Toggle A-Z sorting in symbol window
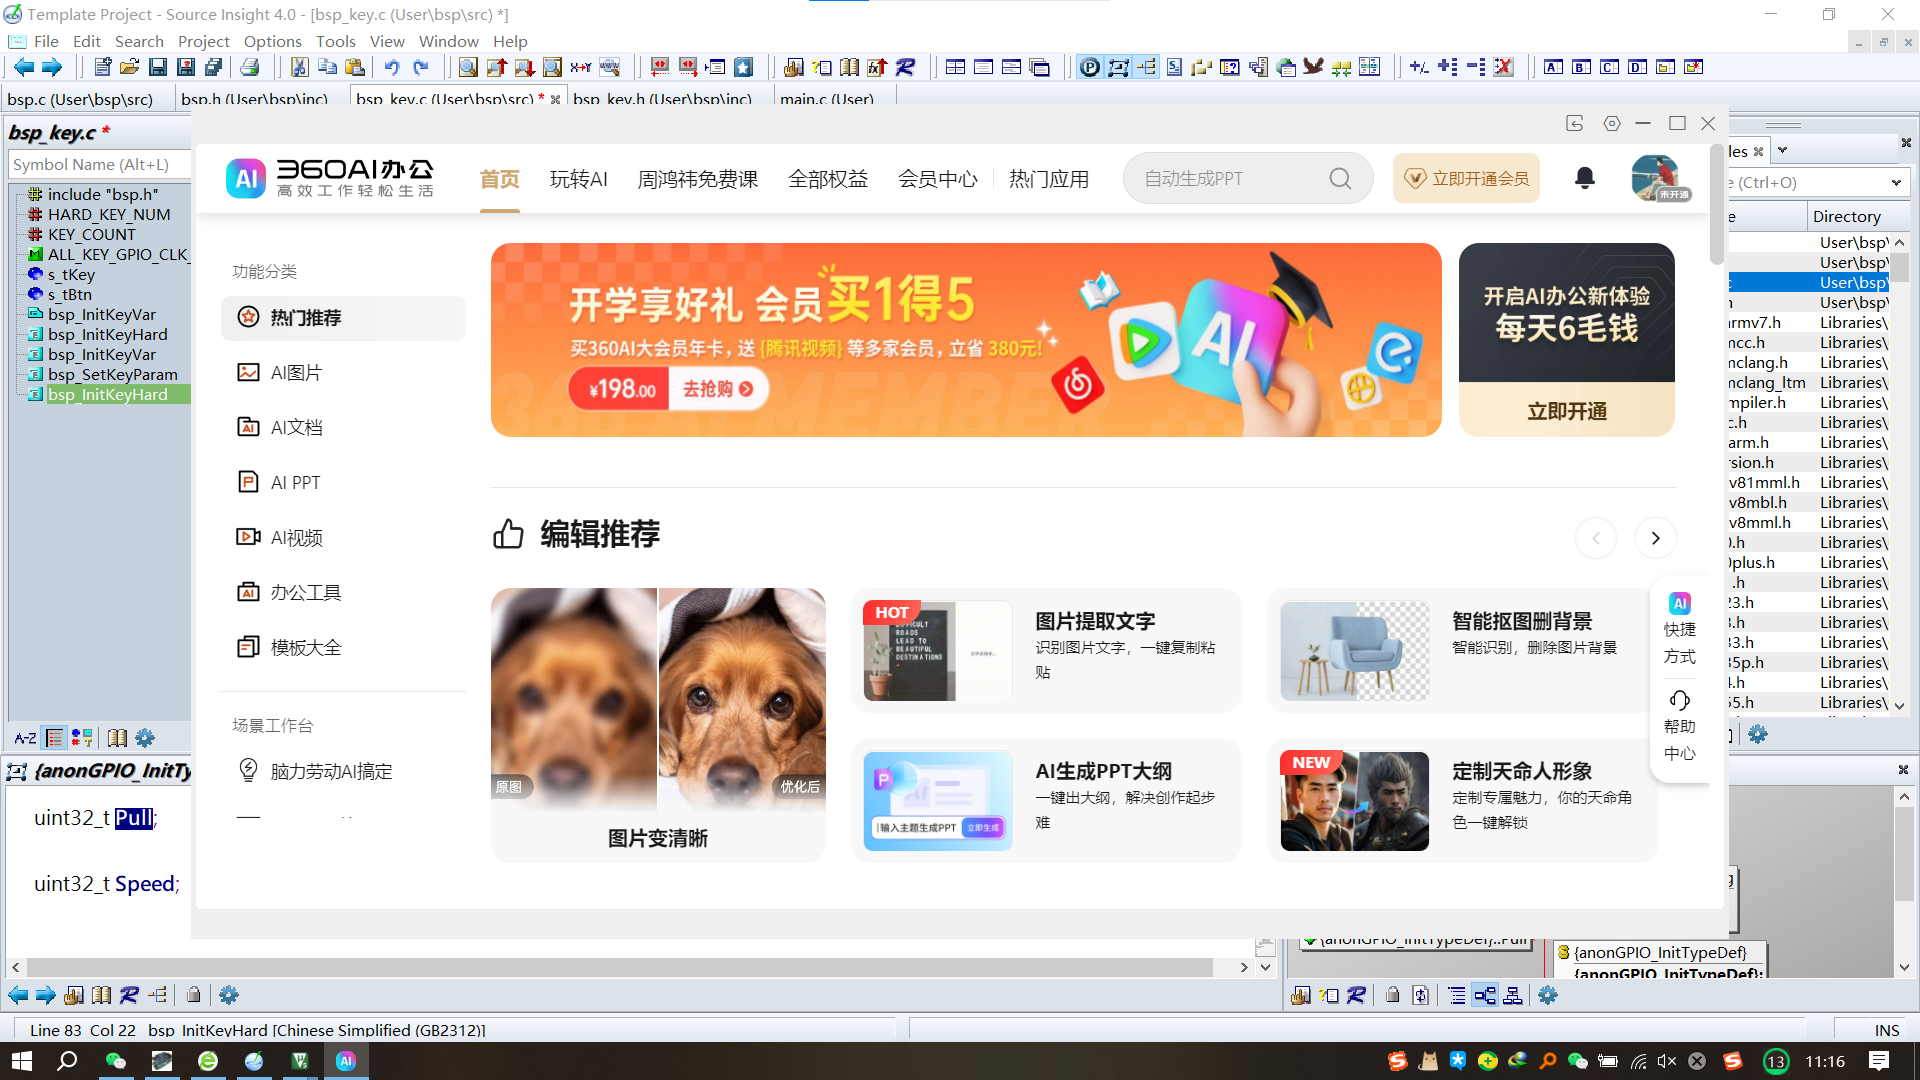Image resolution: width=1920 pixels, height=1080 pixels. pyautogui.click(x=25, y=738)
